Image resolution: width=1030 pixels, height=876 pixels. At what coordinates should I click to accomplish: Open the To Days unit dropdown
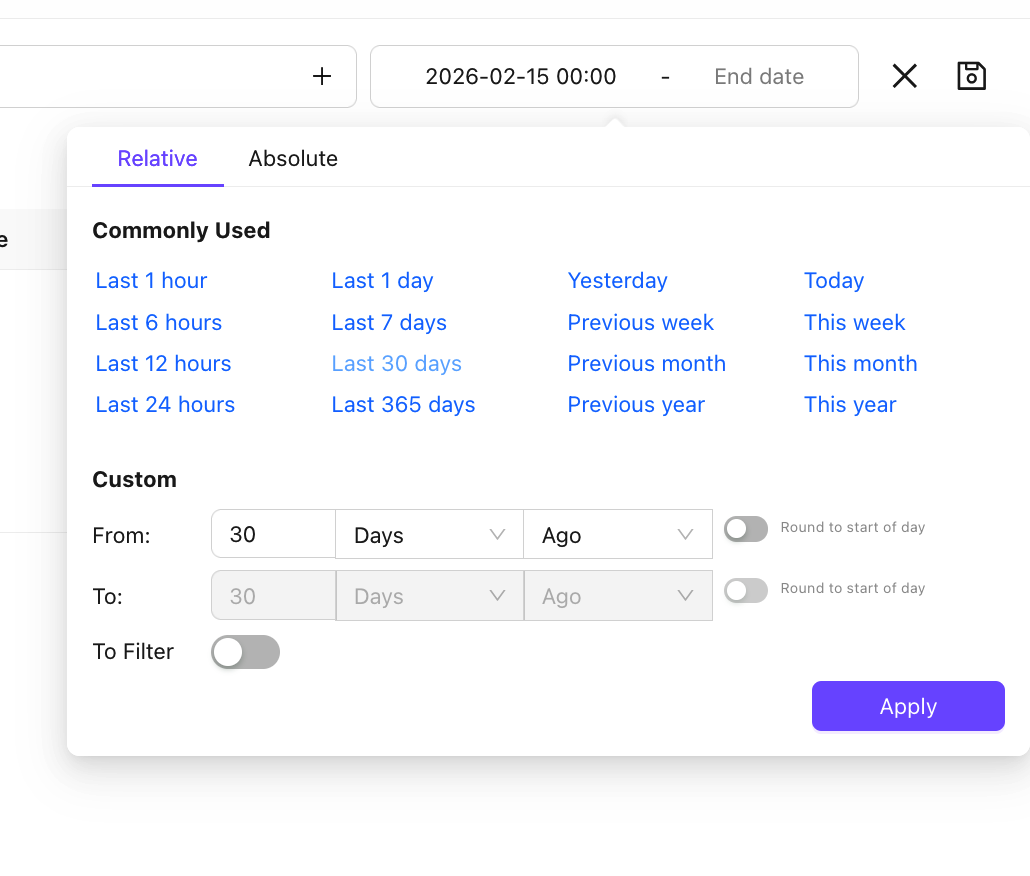[429, 596]
